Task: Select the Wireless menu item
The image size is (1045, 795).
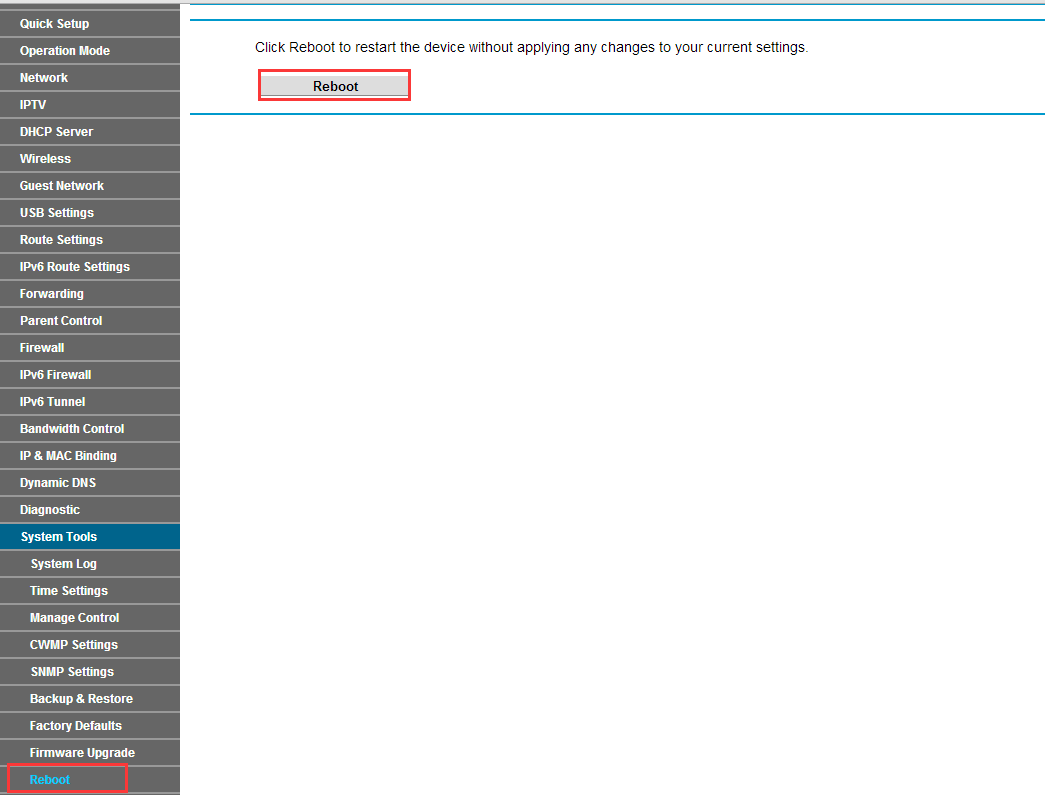Action: (x=90, y=159)
